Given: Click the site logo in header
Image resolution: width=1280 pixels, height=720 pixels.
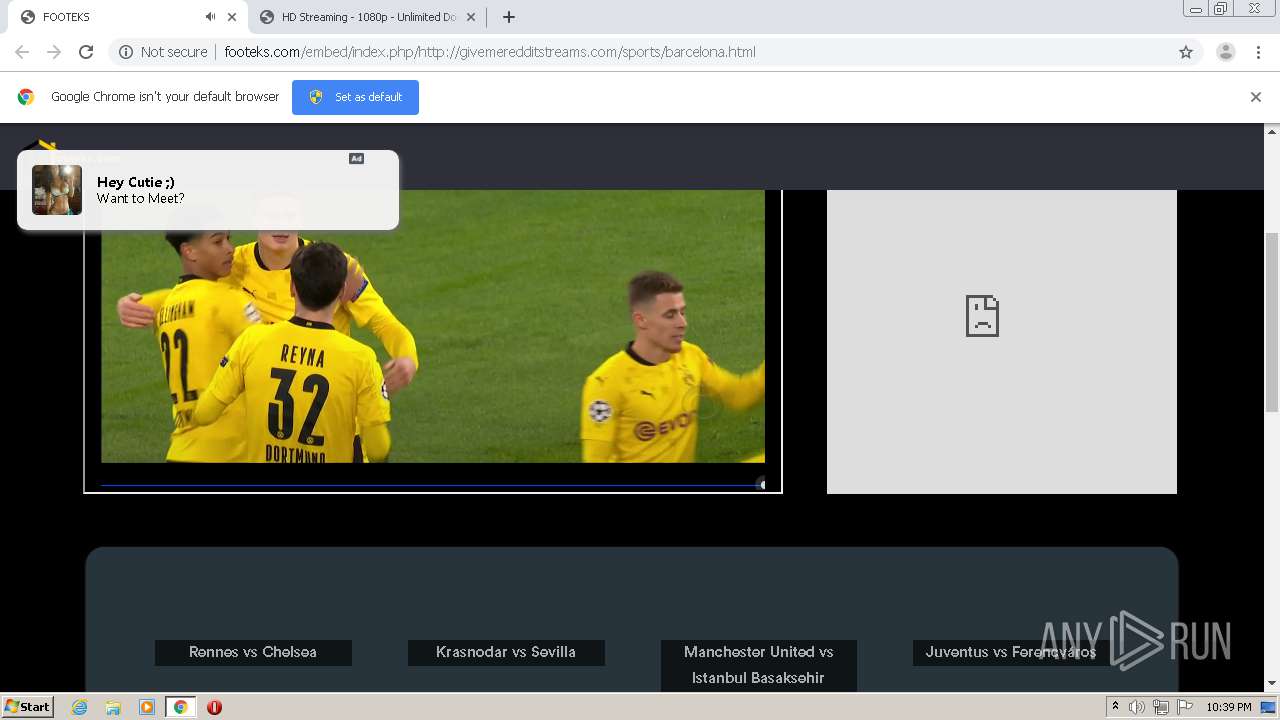Looking at the screenshot, I should [40, 146].
